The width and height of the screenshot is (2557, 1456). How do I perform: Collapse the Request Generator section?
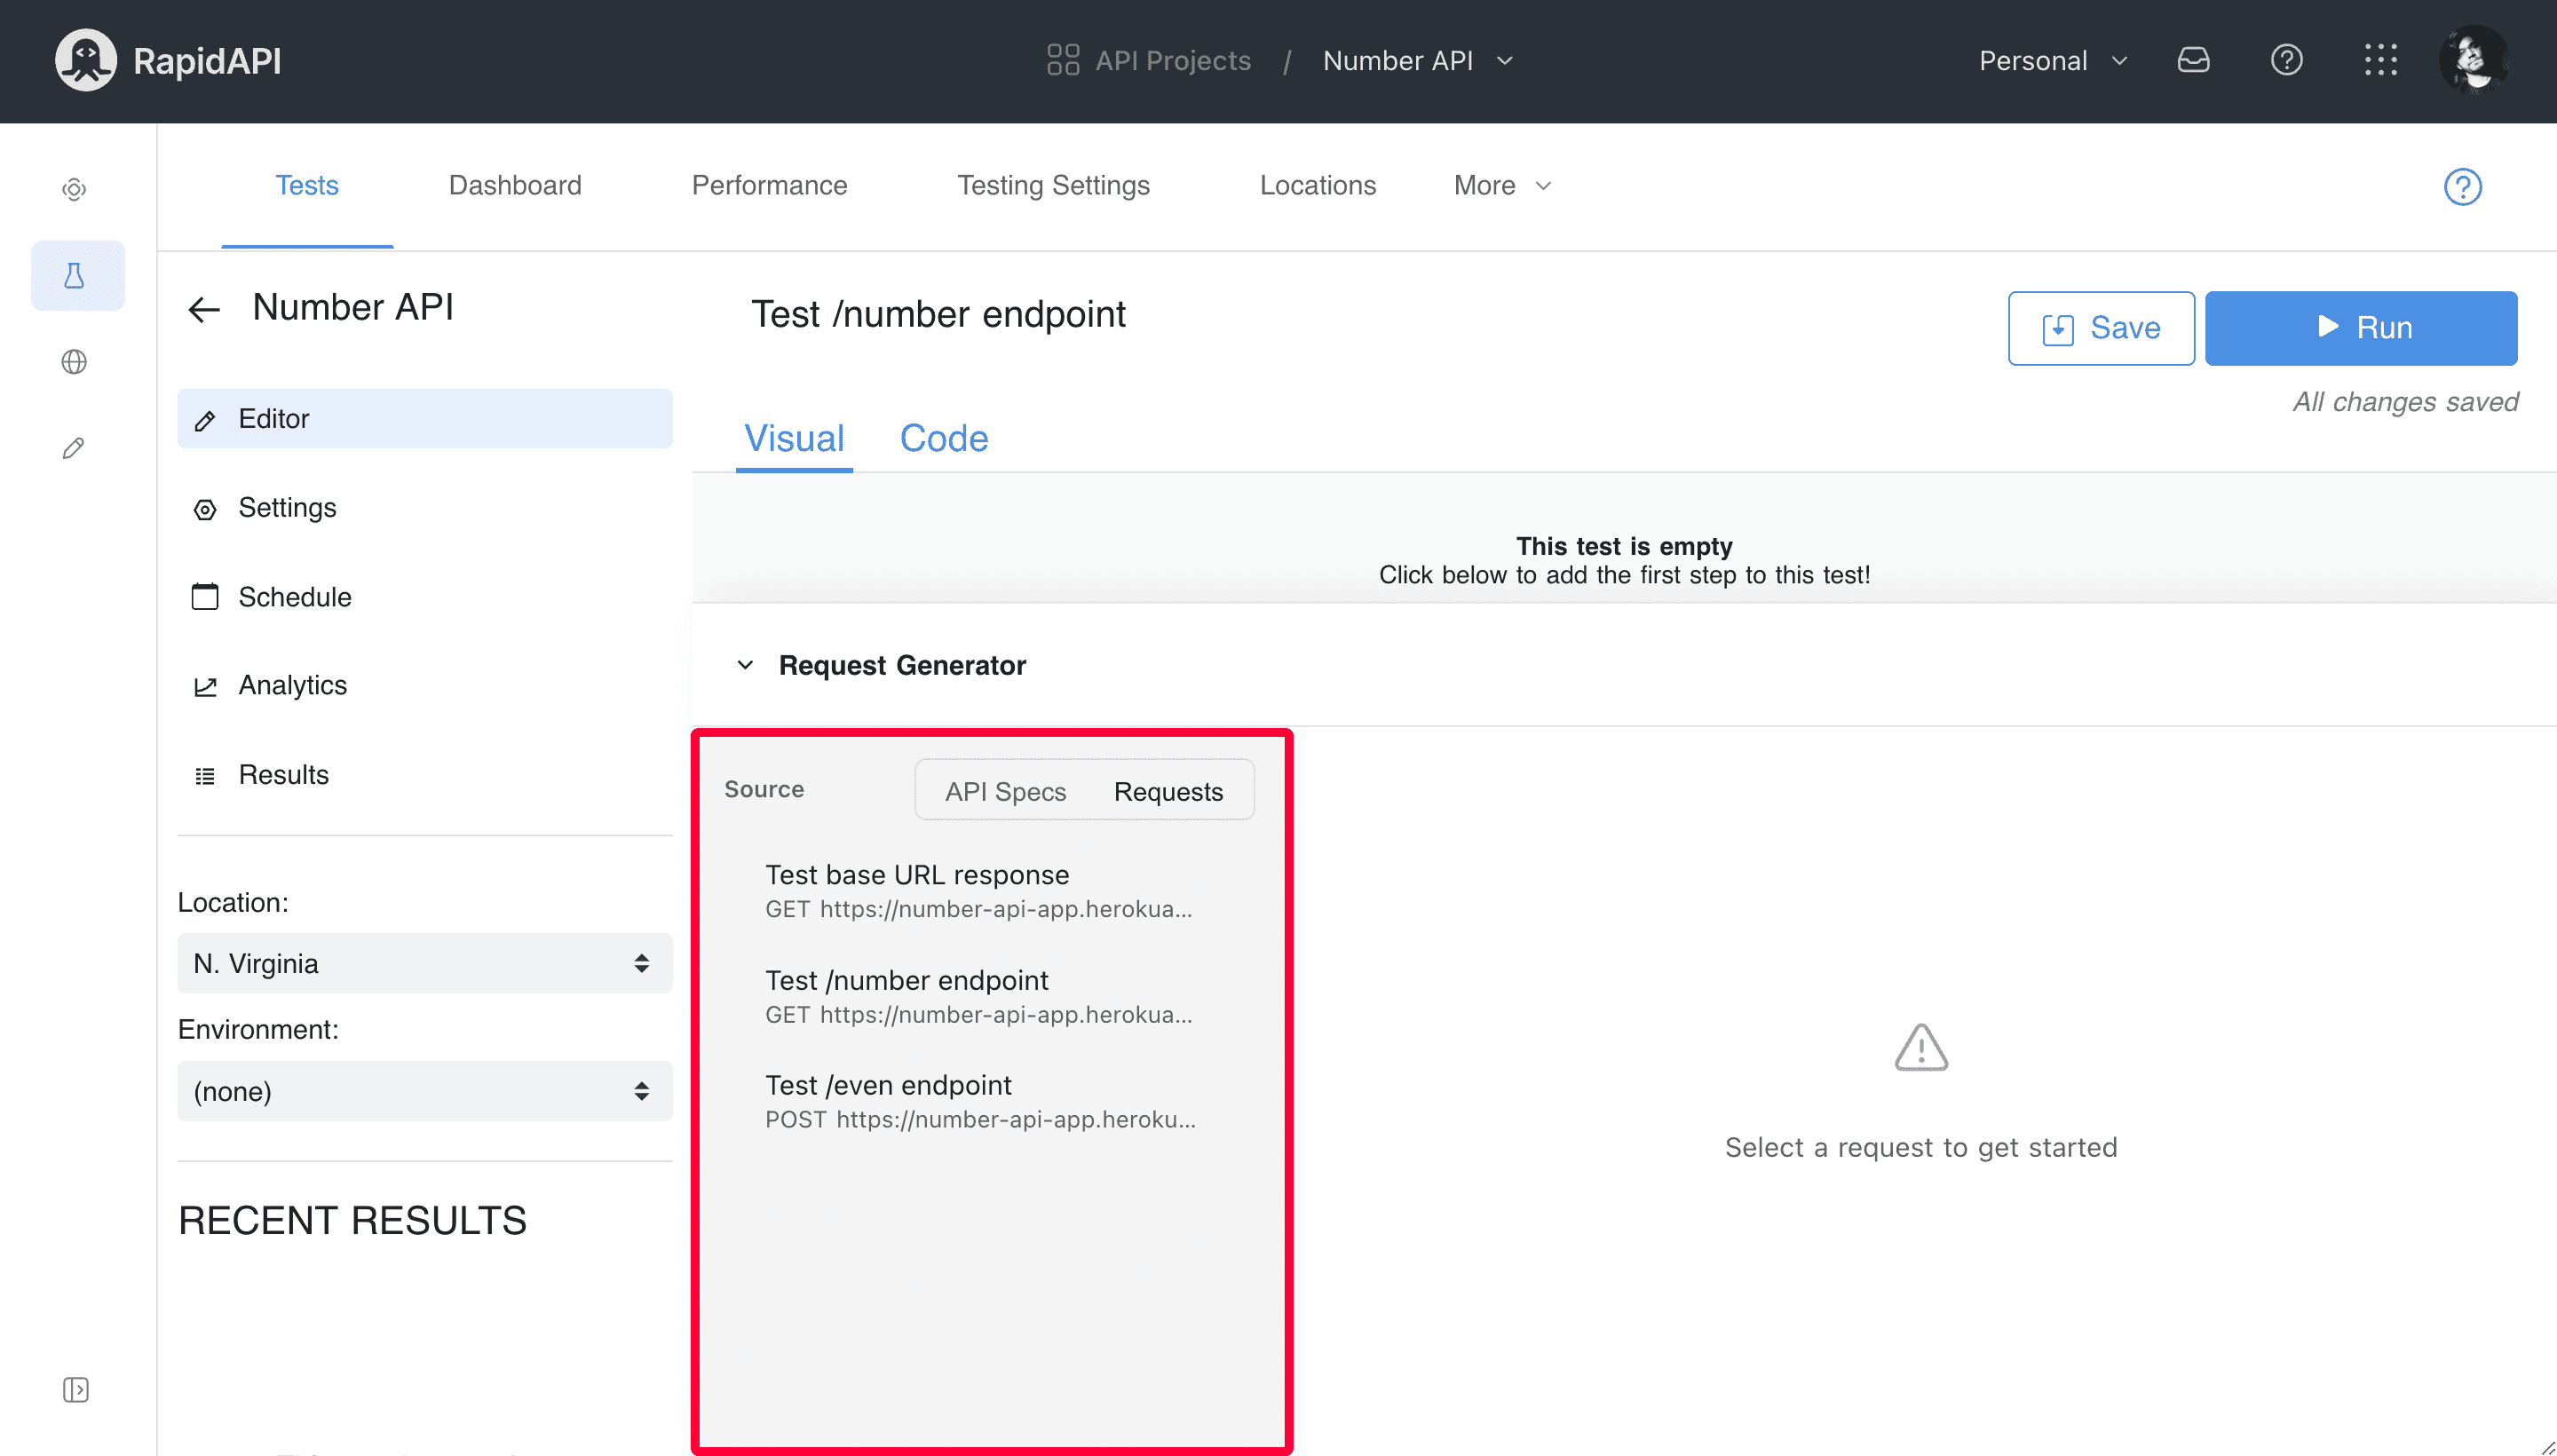pos(745,665)
